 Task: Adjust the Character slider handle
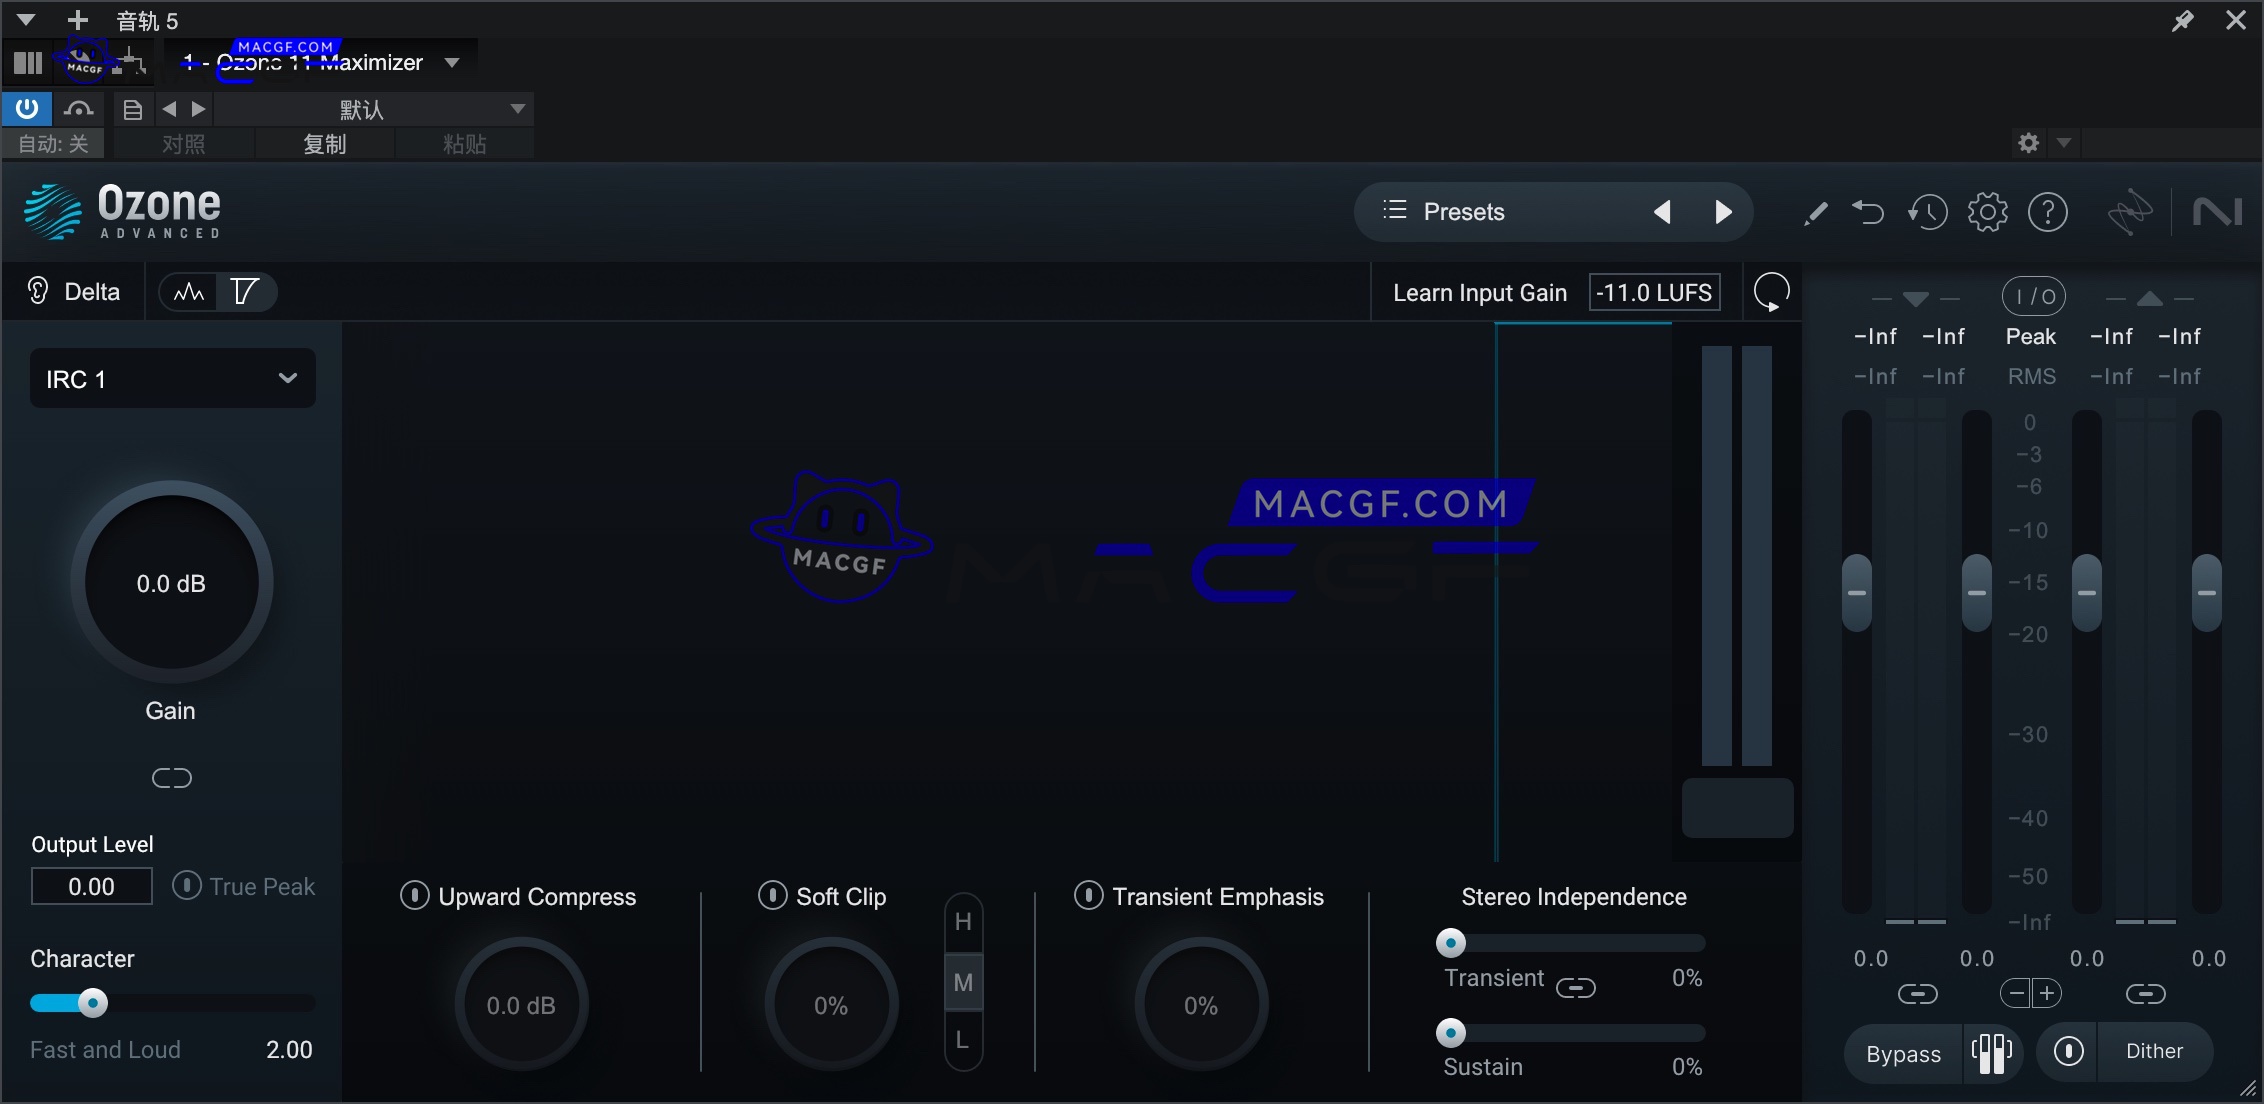click(91, 1003)
